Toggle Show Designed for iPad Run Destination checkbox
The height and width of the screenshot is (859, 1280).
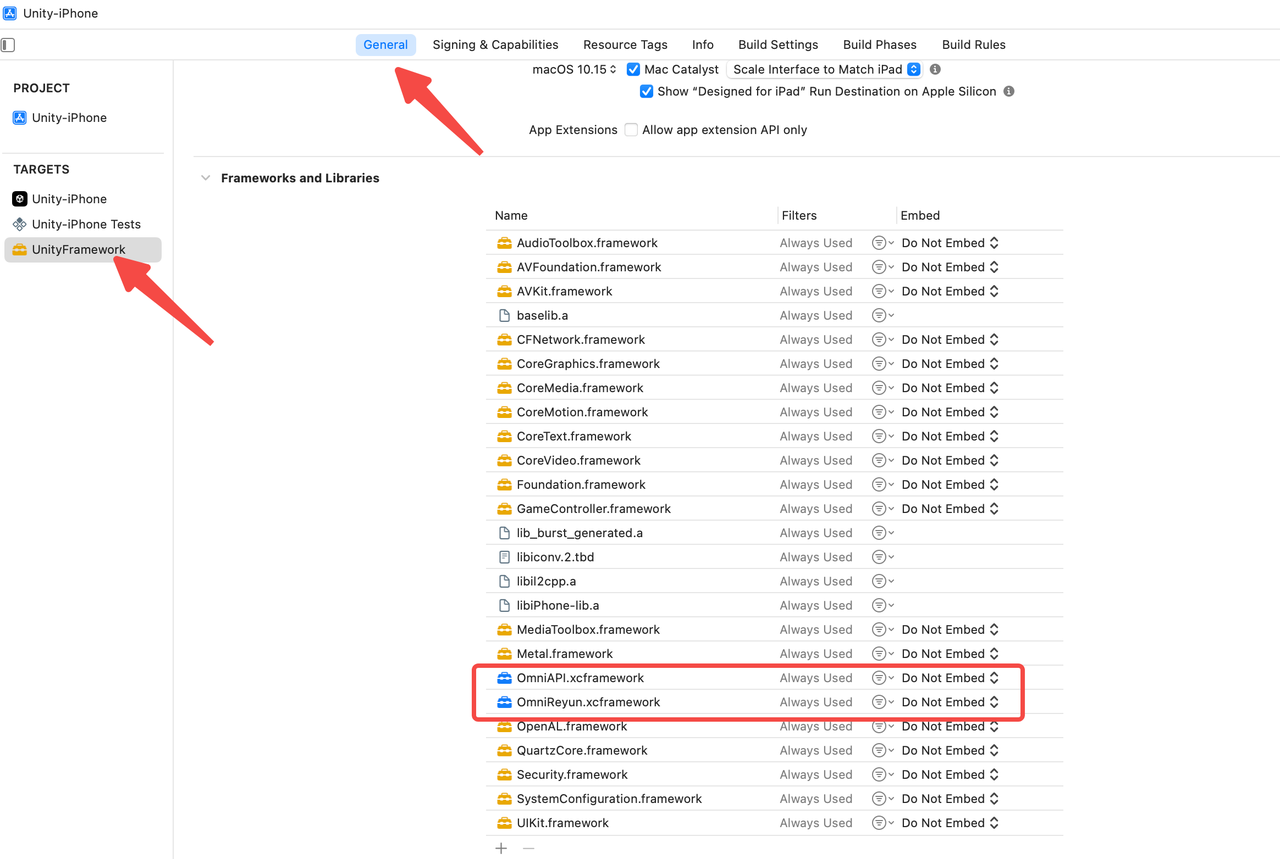pos(646,91)
